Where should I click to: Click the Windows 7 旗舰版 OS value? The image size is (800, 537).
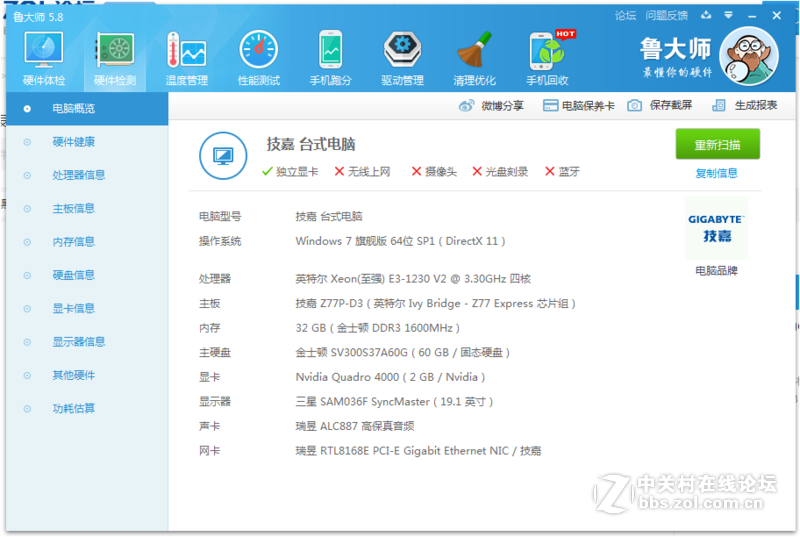point(401,241)
